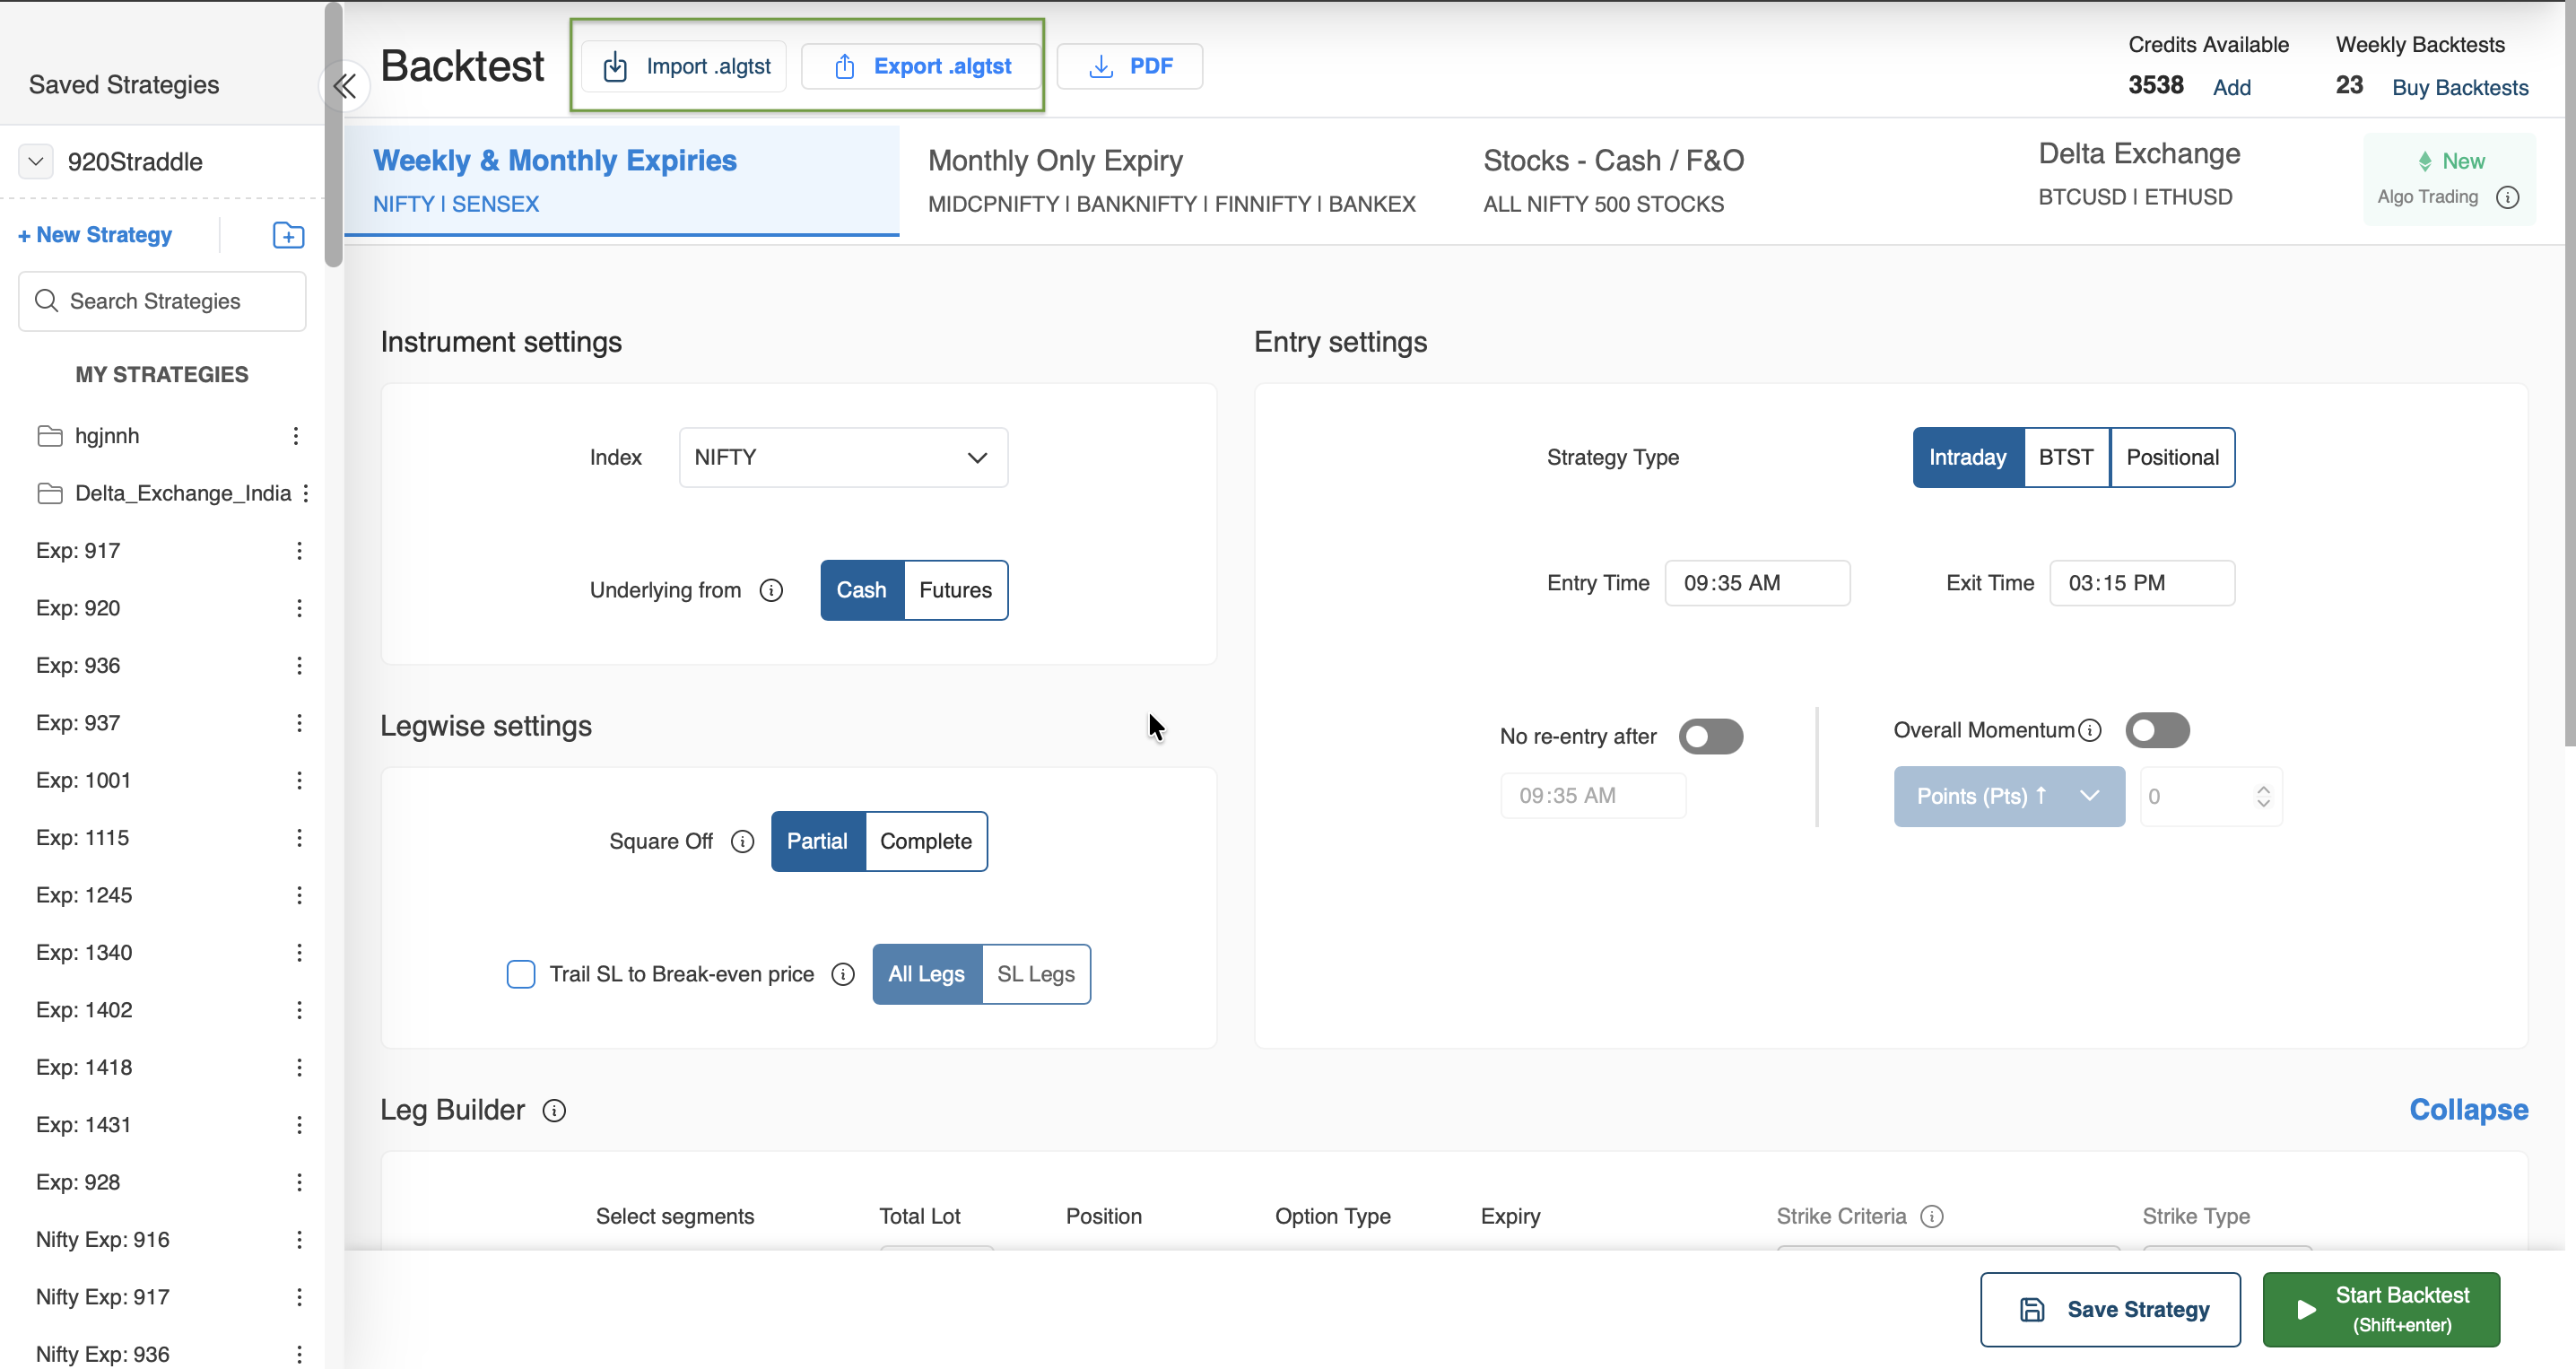Expand the 920Straddle strategy chevron
The width and height of the screenshot is (2576, 1369).
pos(36,161)
